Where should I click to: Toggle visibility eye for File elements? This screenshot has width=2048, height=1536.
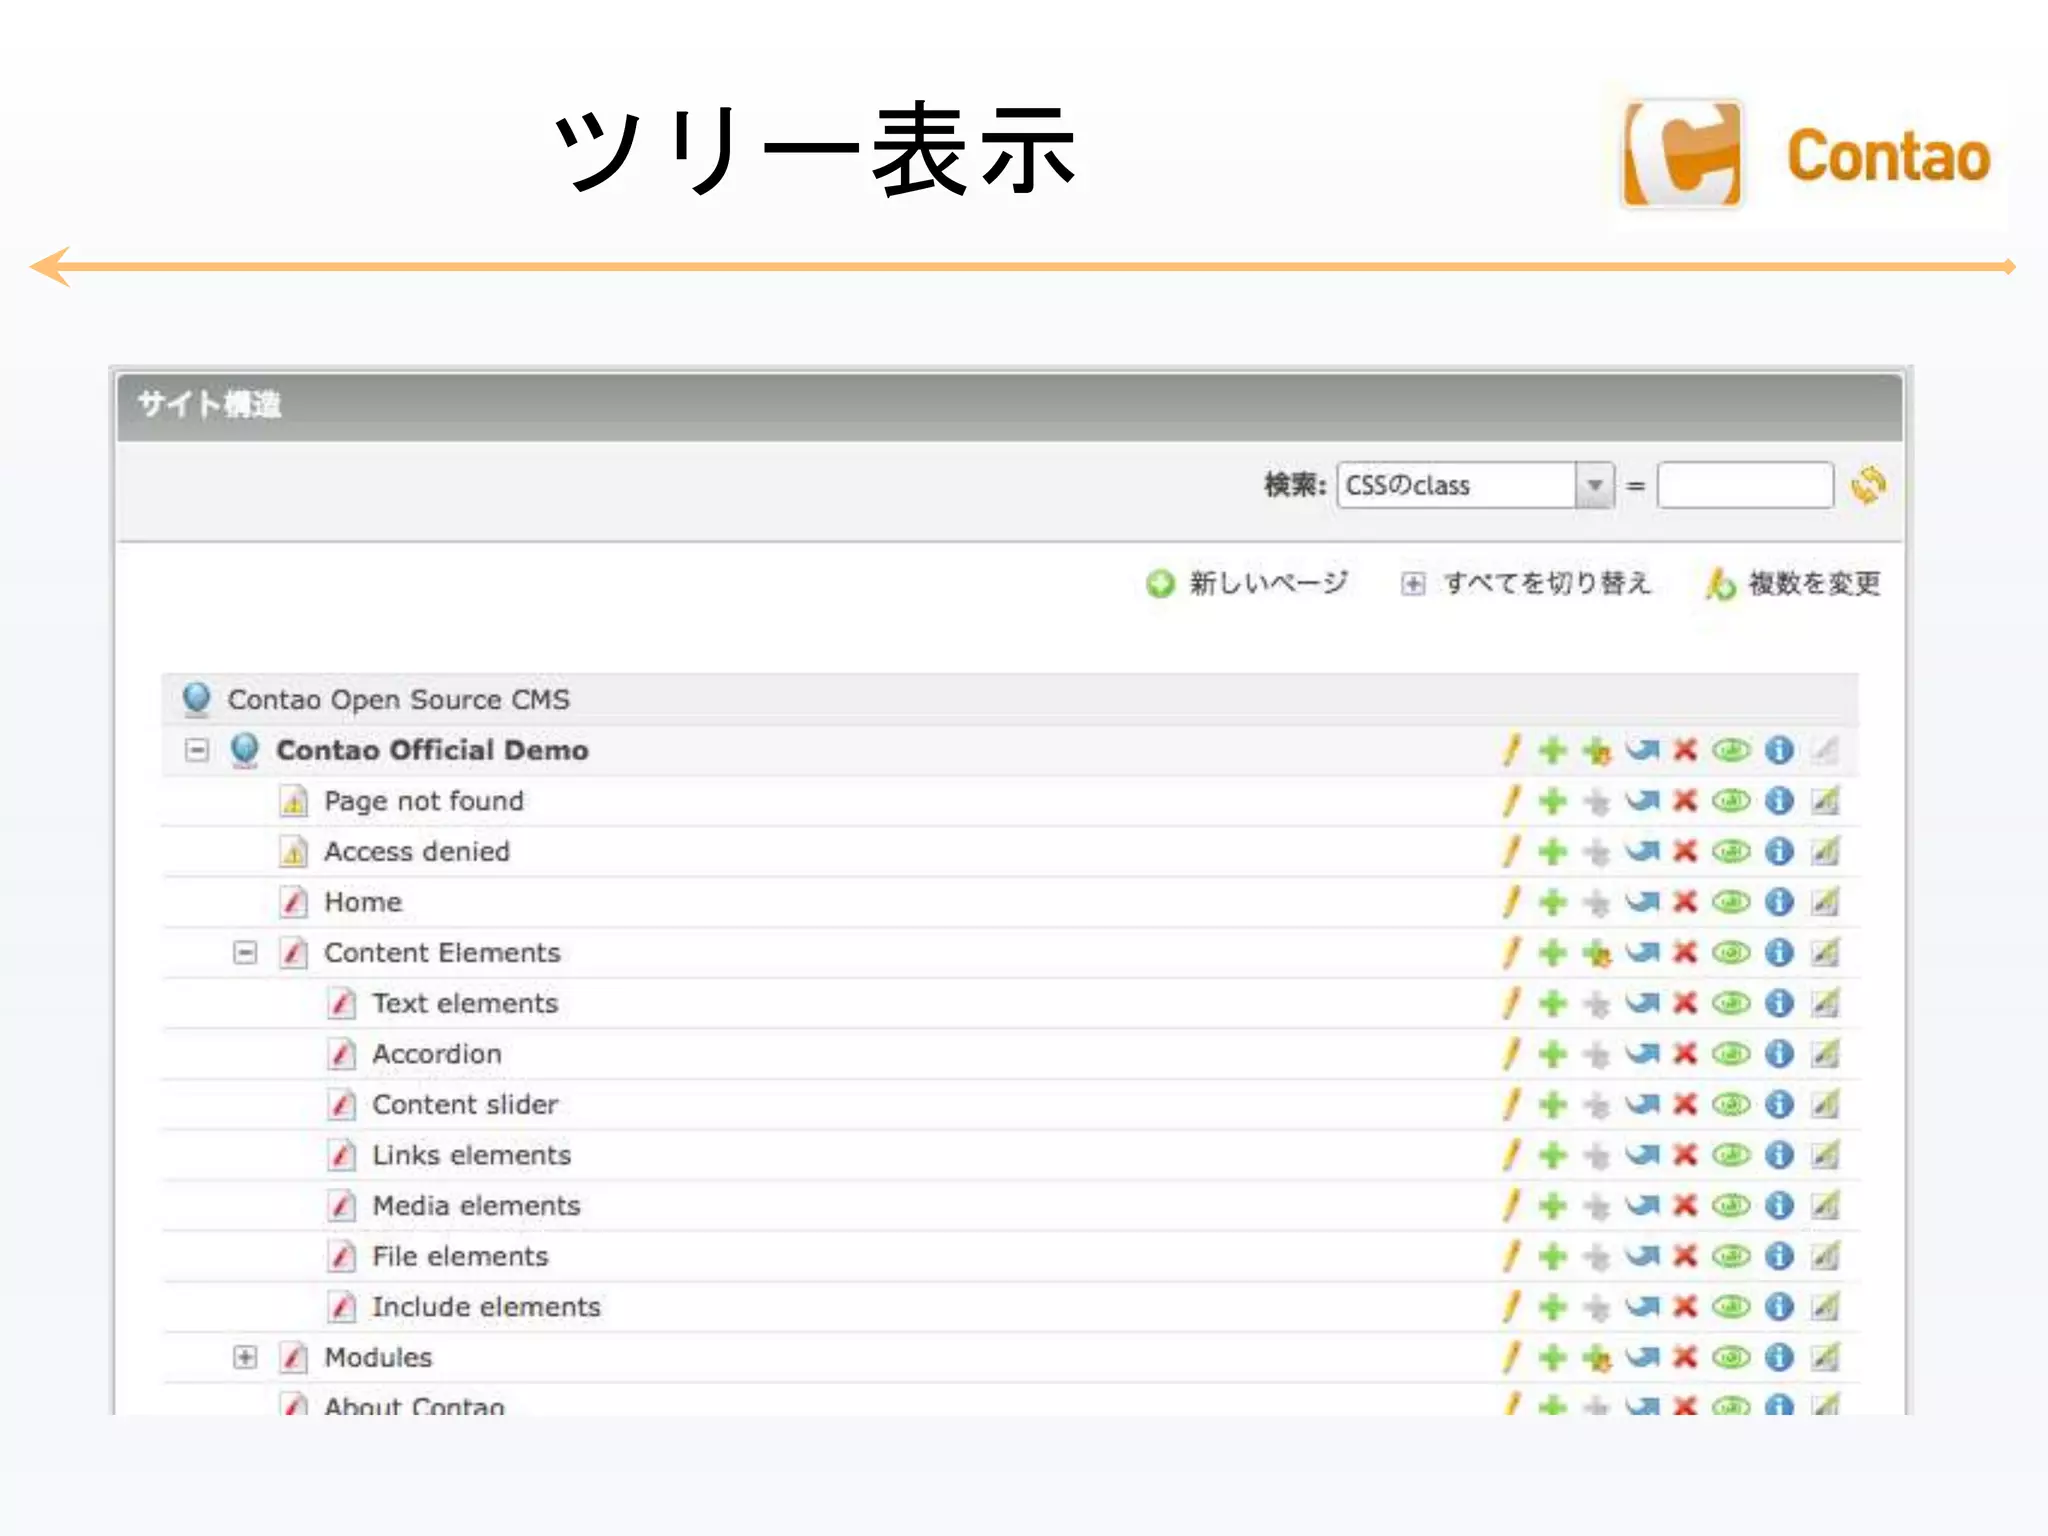click(1731, 1256)
